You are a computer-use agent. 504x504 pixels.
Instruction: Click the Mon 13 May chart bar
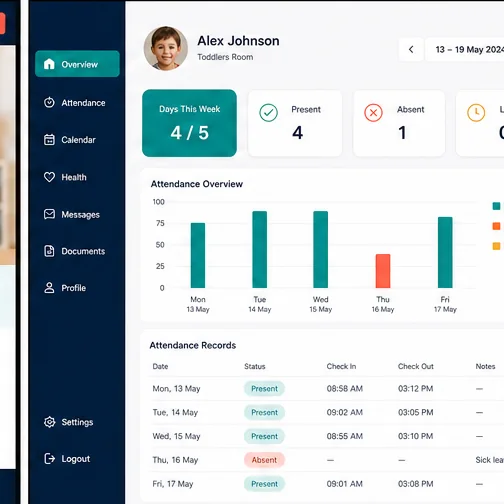point(198,255)
